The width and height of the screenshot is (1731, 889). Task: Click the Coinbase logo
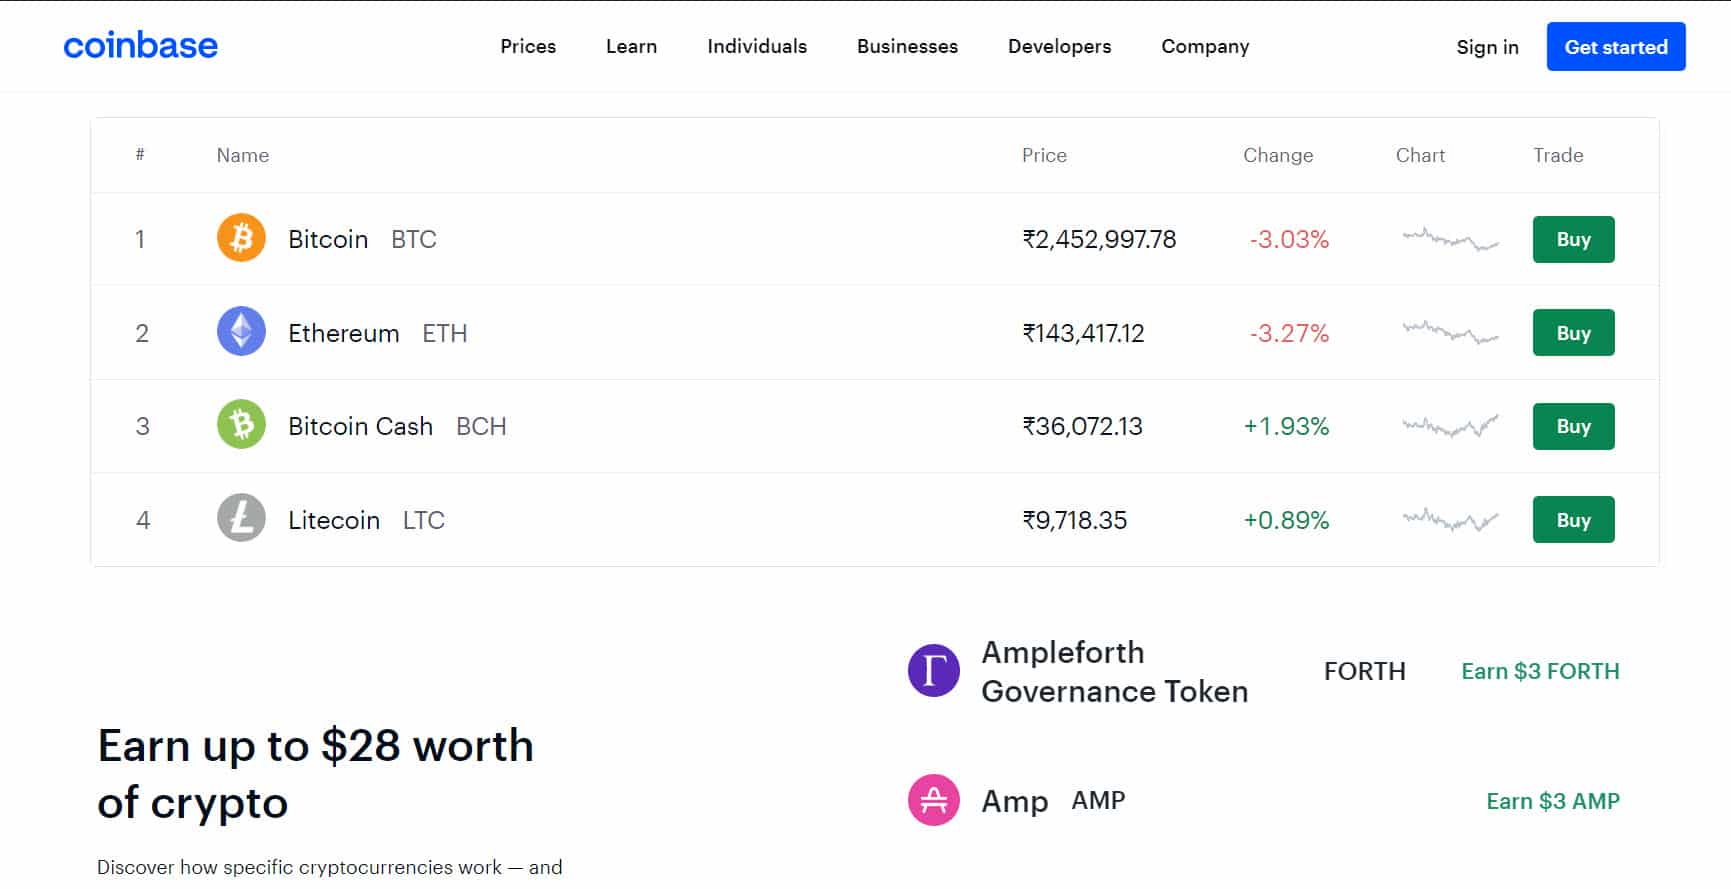[140, 46]
